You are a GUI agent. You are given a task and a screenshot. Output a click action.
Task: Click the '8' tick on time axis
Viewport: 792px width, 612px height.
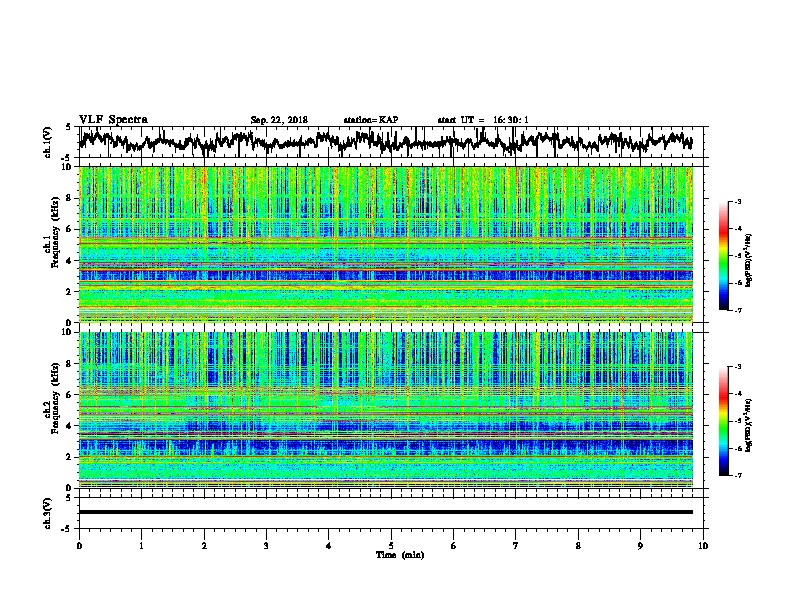pyautogui.click(x=578, y=546)
